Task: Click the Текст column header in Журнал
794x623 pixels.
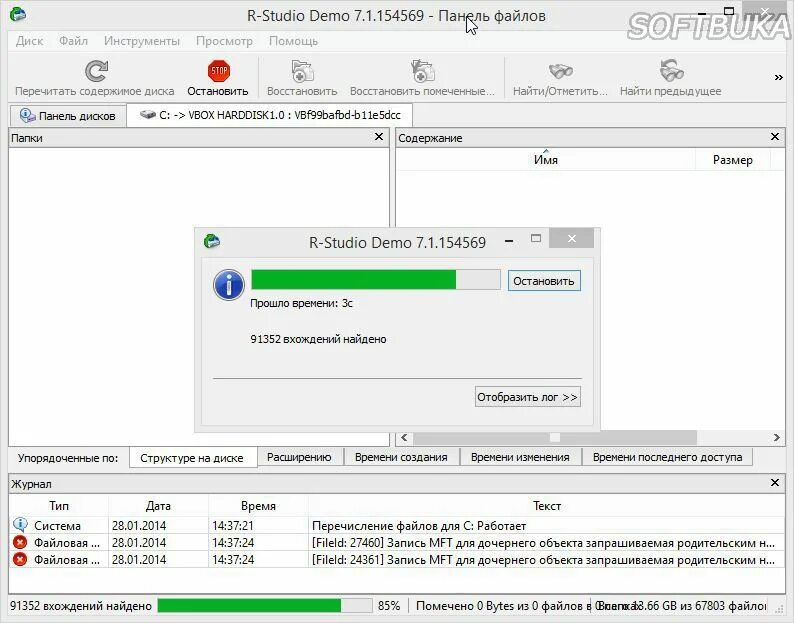Action: click(x=547, y=505)
